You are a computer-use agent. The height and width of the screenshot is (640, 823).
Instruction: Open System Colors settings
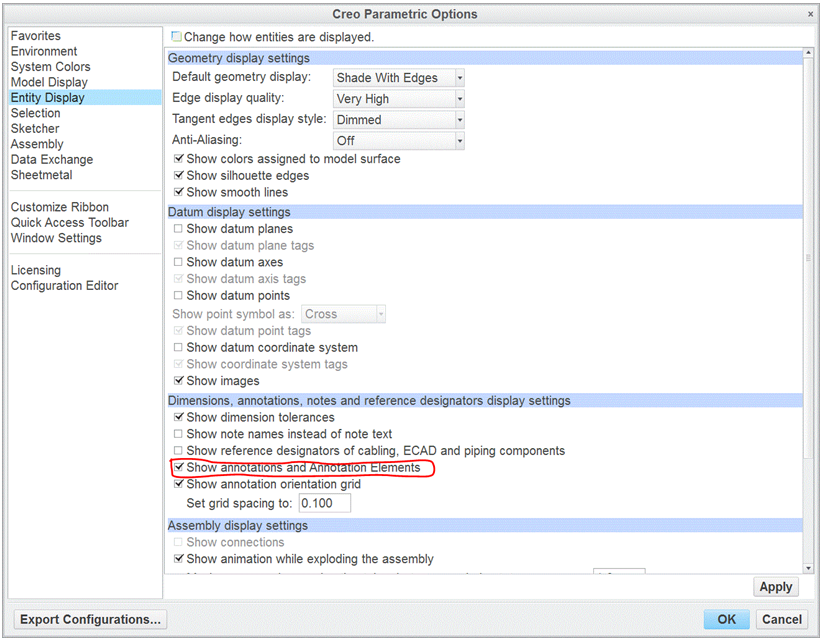50,67
